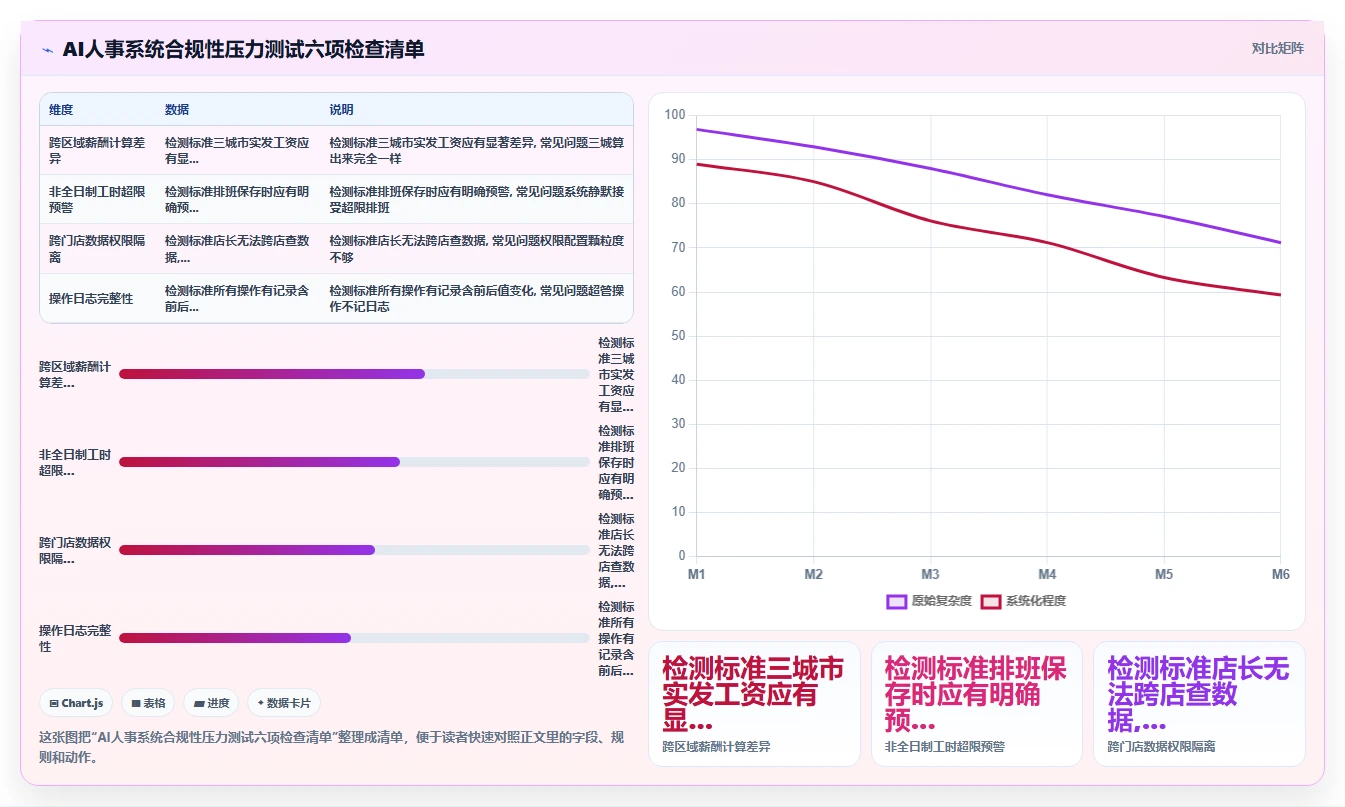Viewport: 1345px width, 807px height.
Task: Click the blue icon before the page title
Action: point(47,49)
